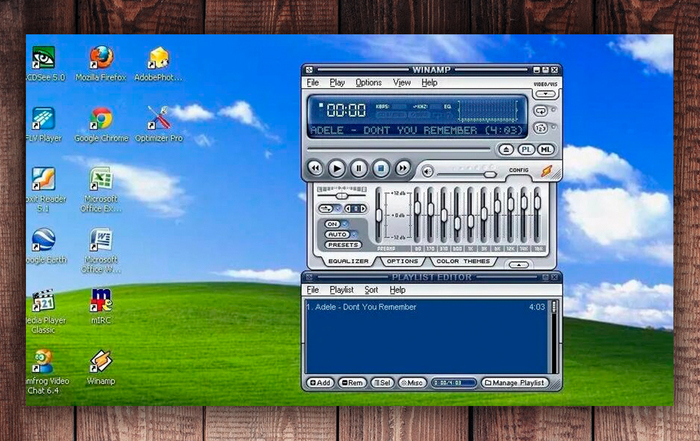Click the scrolling song title display
This screenshot has width=700, height=441.
click(x=416, y=130)
